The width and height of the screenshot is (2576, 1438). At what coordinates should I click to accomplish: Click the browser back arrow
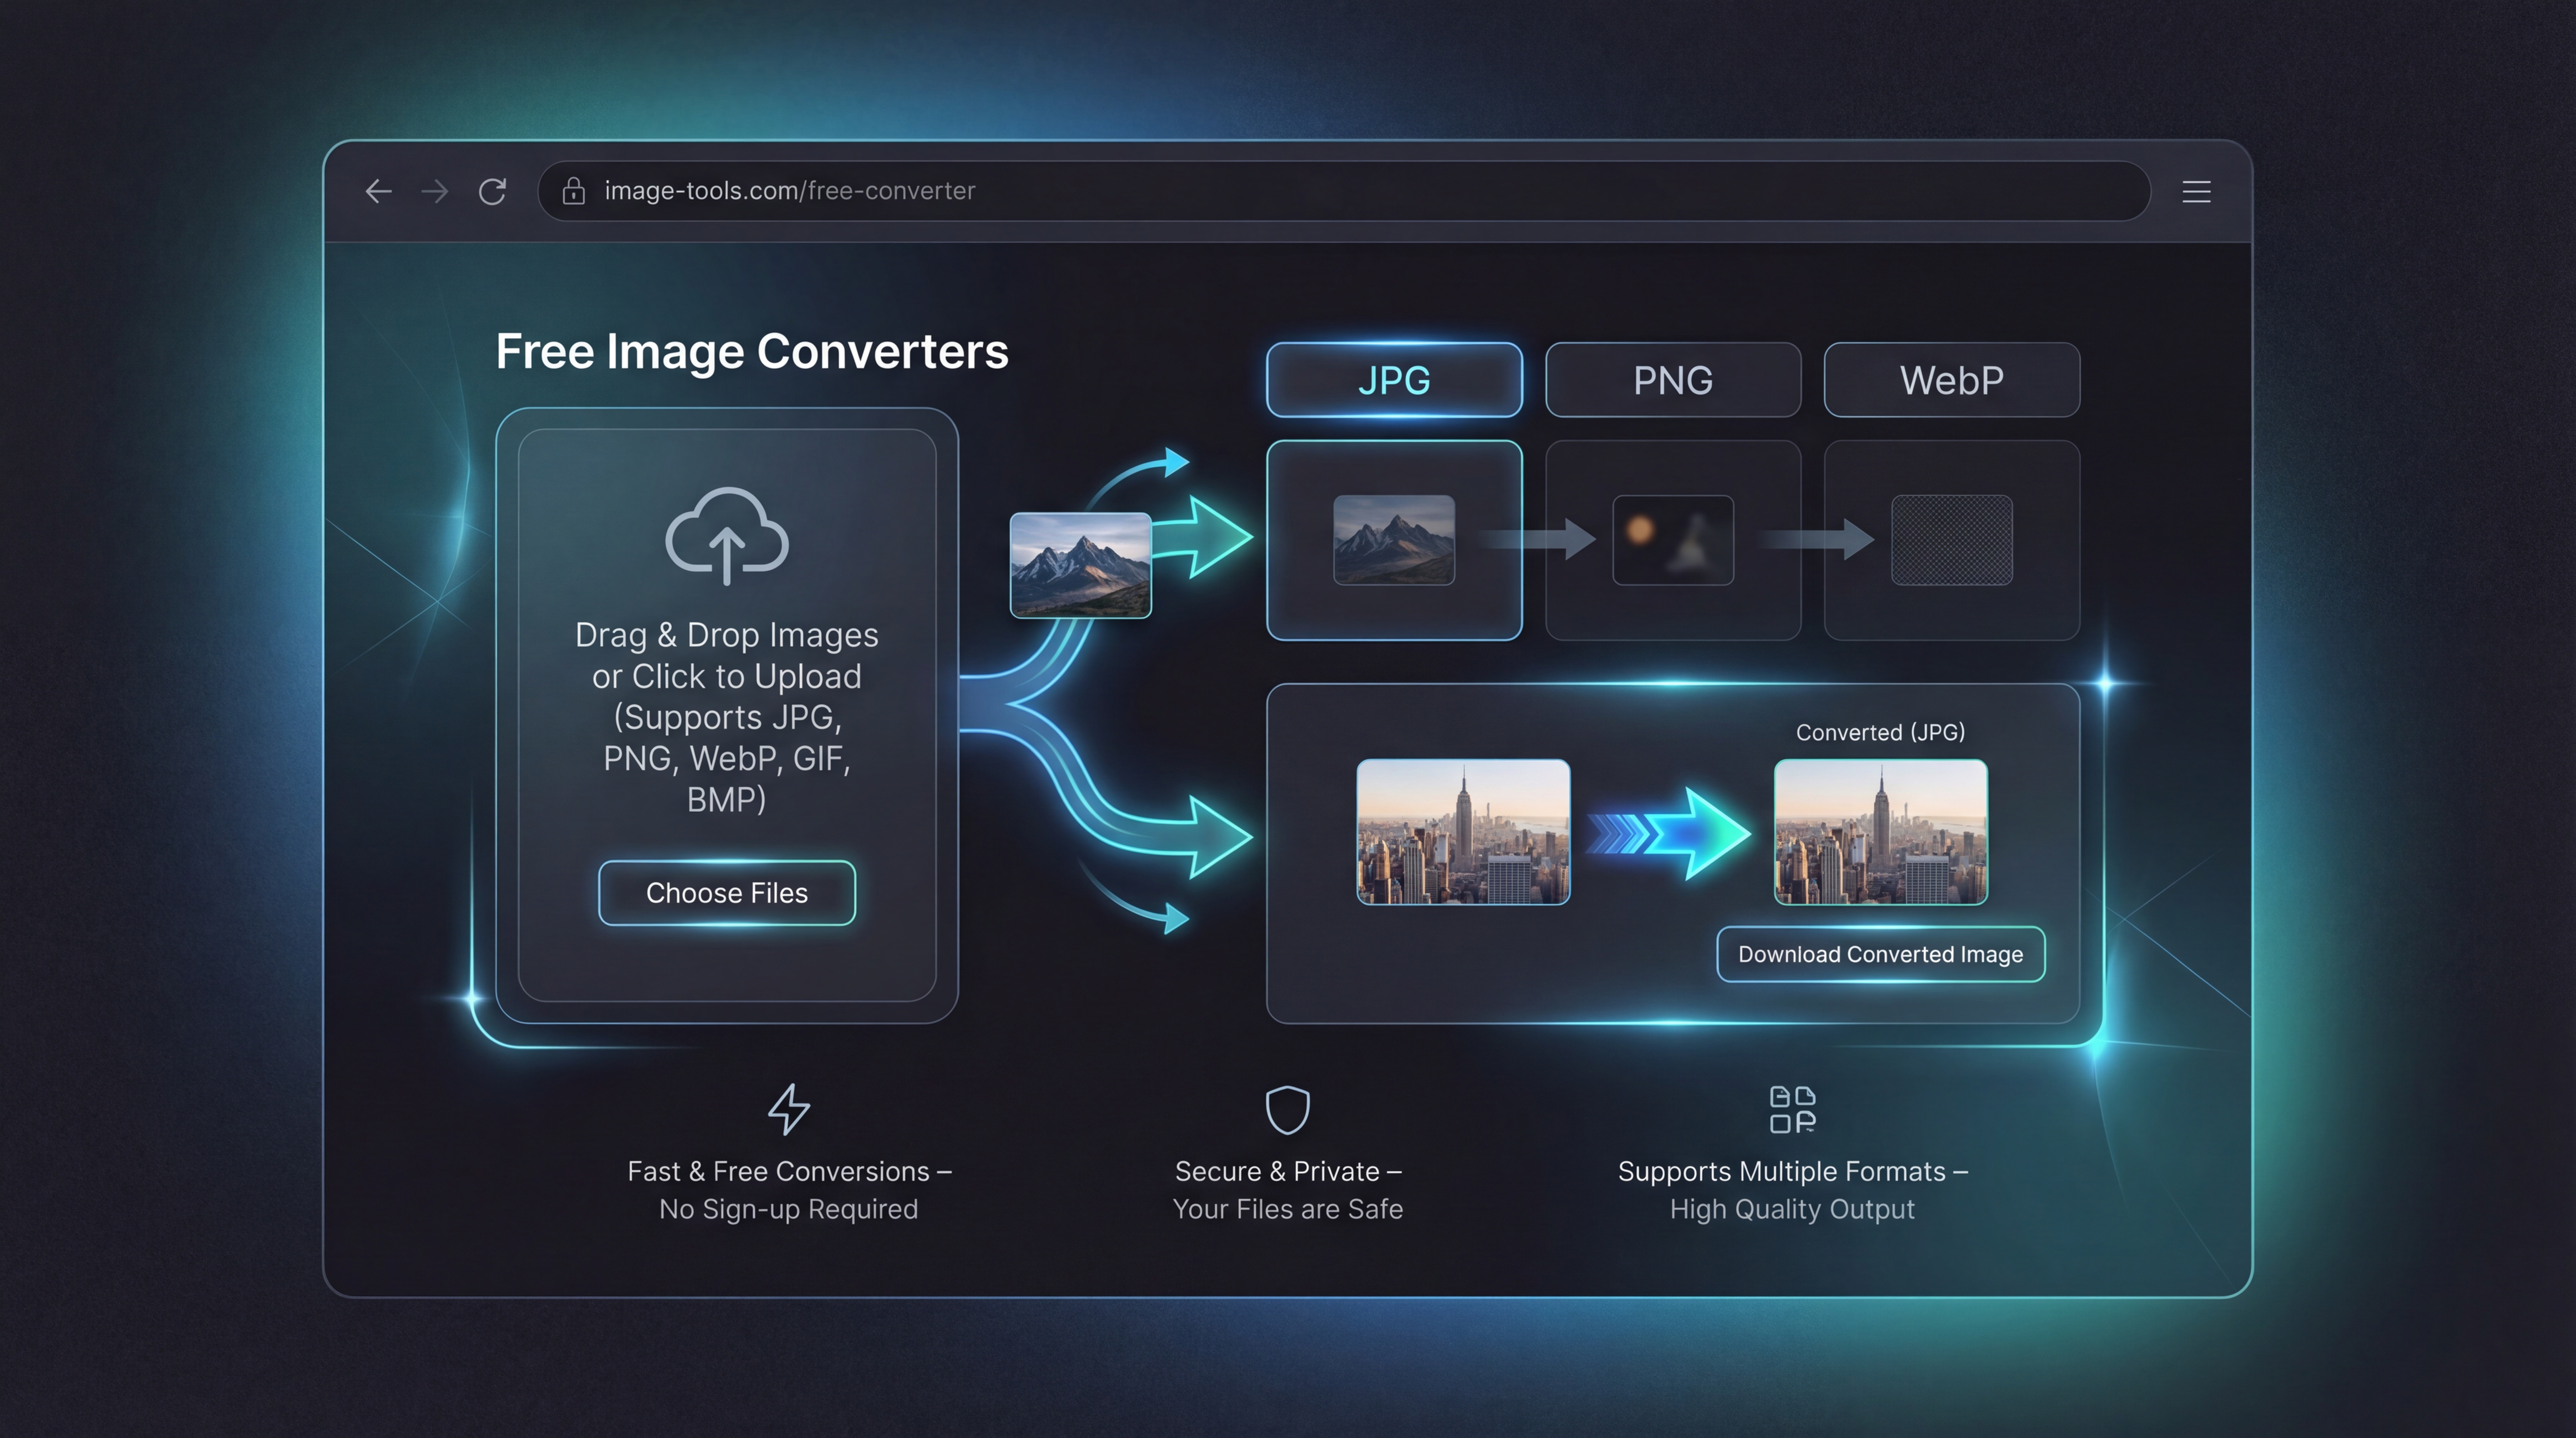[x=378, y=191]
